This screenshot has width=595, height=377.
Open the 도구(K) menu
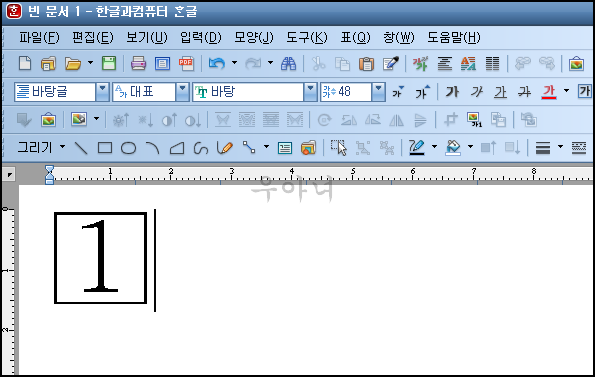tap(307, 37)
